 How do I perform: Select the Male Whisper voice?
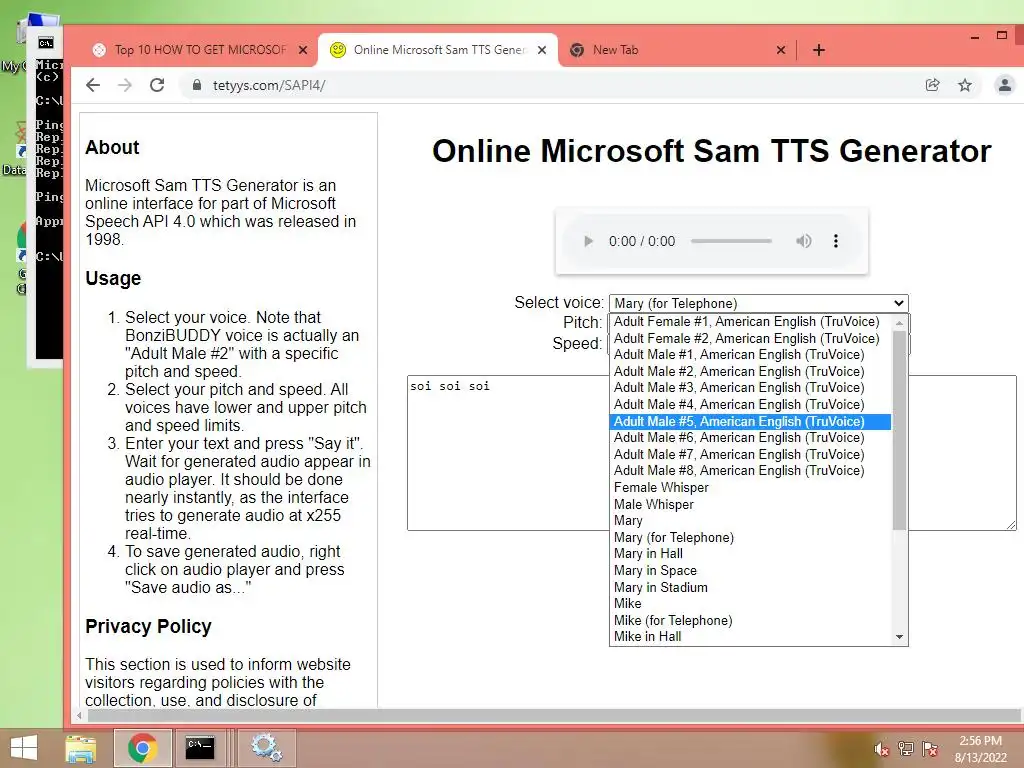click(750, 504)
